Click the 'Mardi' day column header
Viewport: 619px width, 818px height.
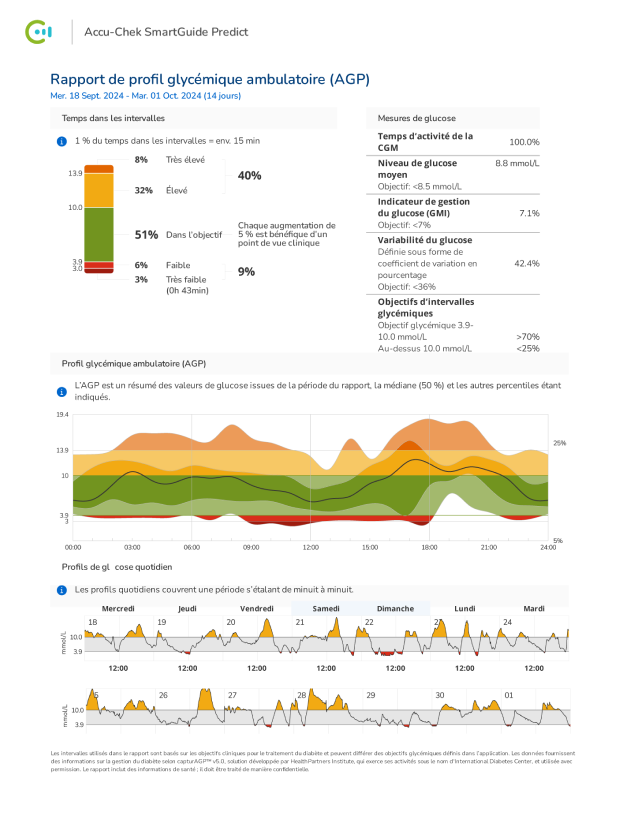click(x=534, y=608)
